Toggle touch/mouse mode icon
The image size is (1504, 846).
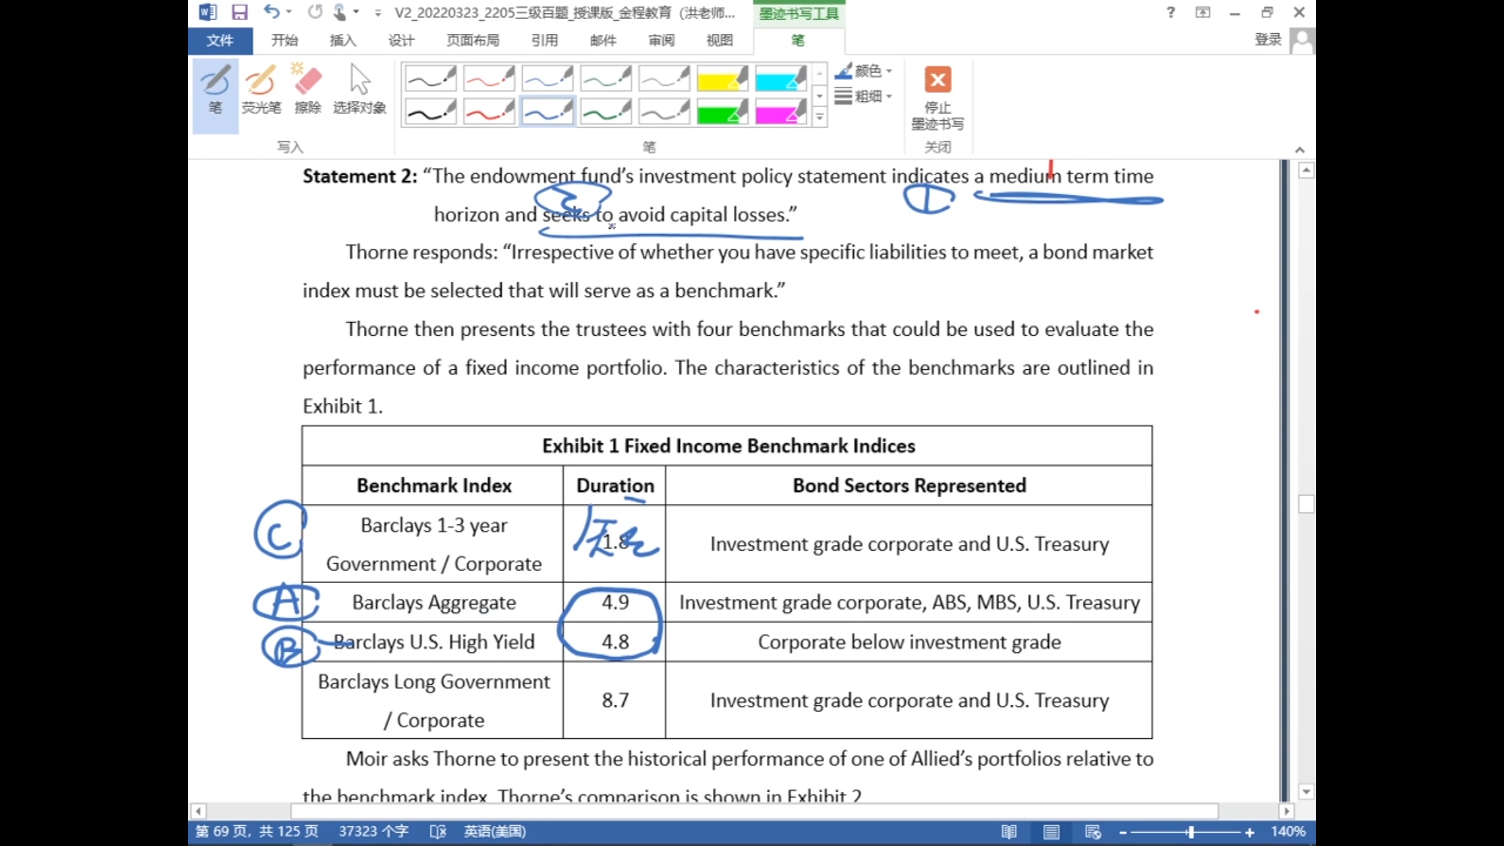(x=340, y=12)
